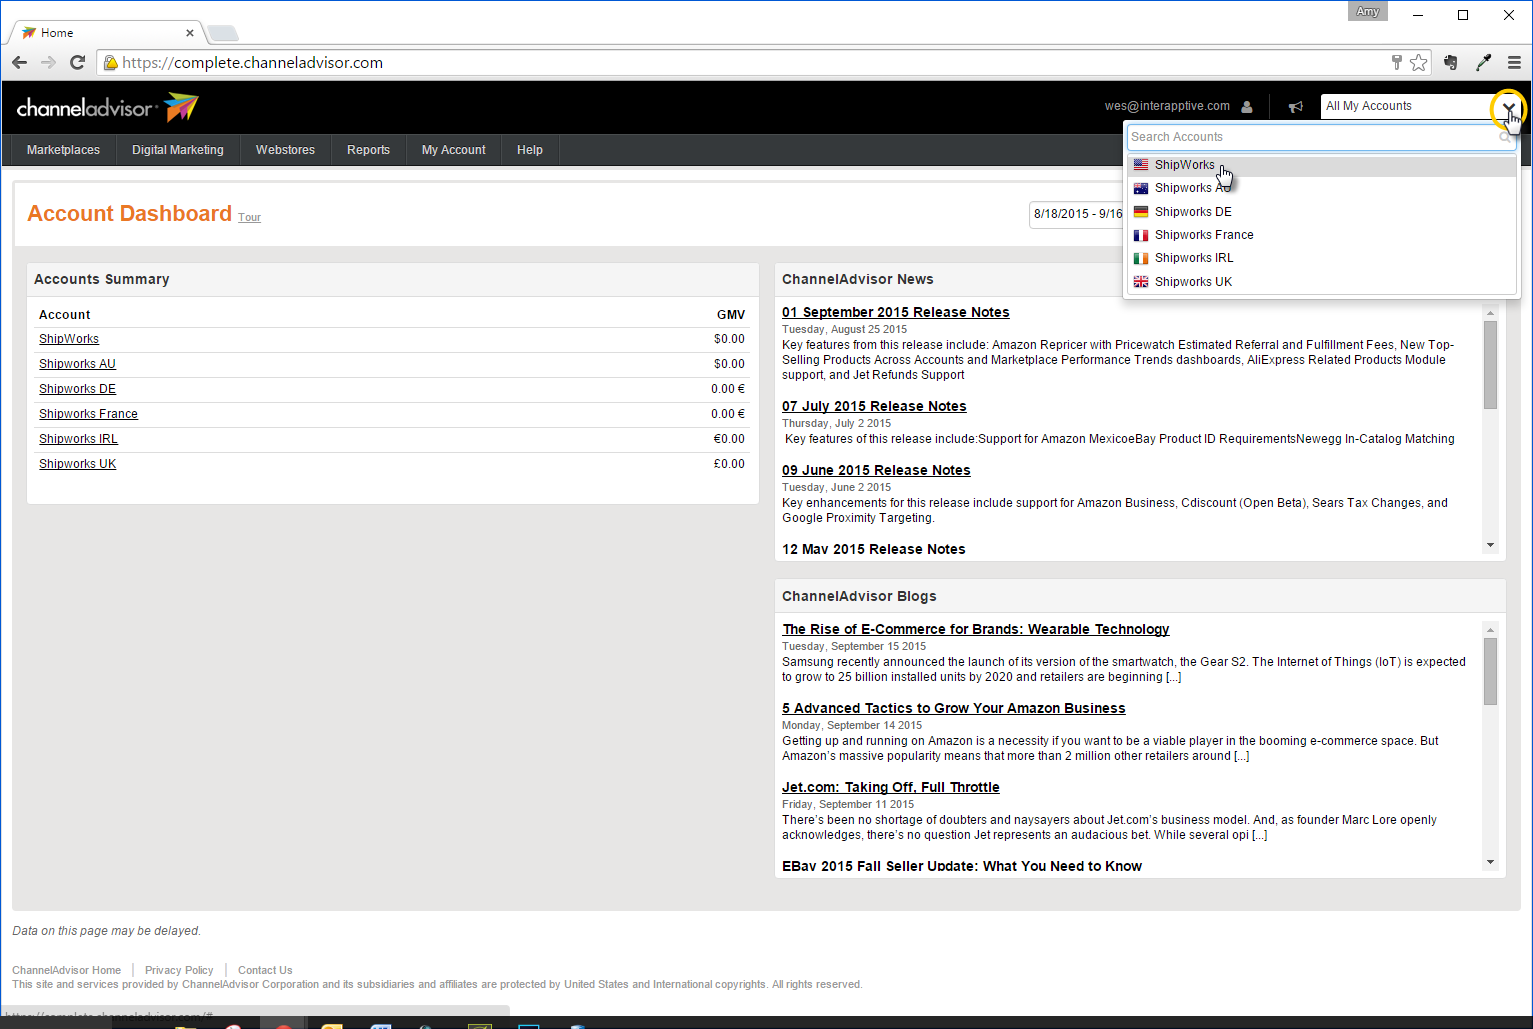
Task: Click the Irish flag icon
Action: tap(1141, 258)
